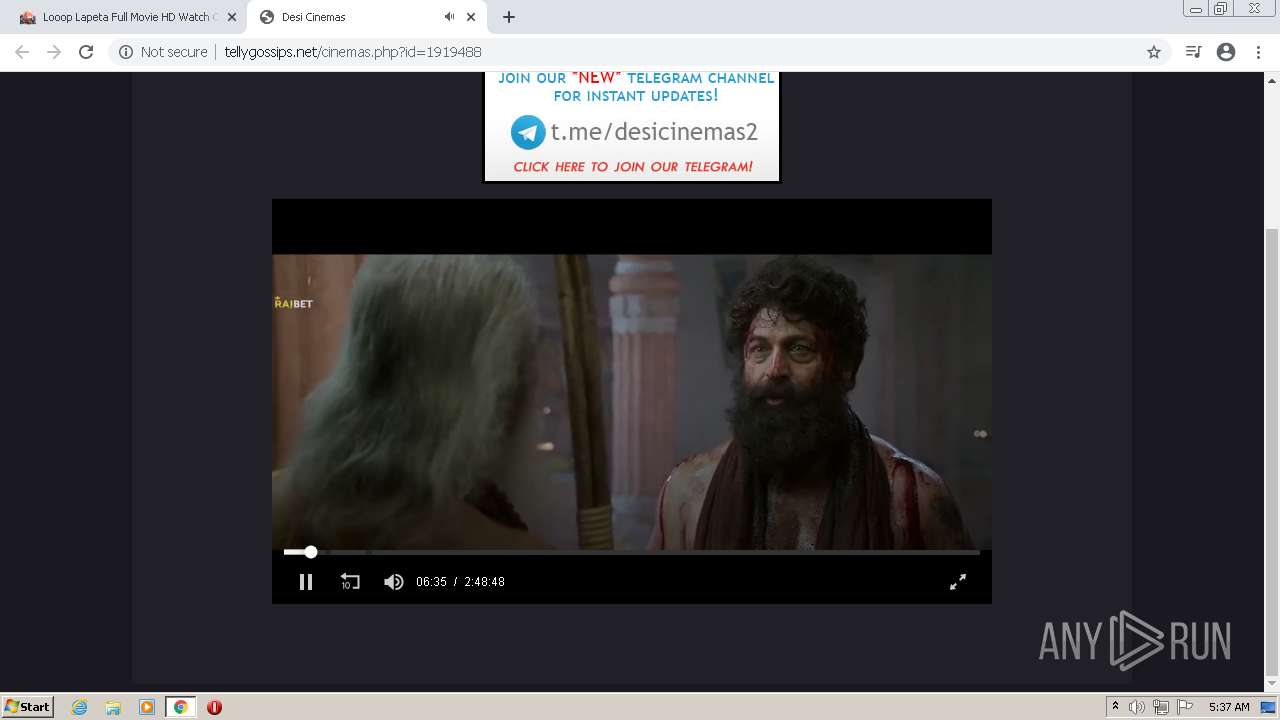The height and width of the screenshot is (720, 1280).
Task: Enter fullscreen mode in video player
Action: click(x=958, y=581)
